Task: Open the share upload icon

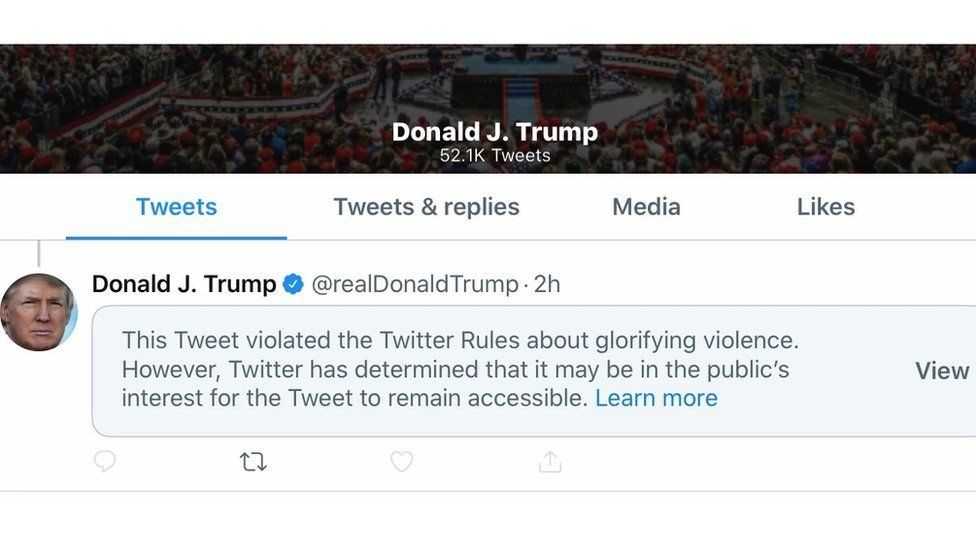Action: [550, 461]
